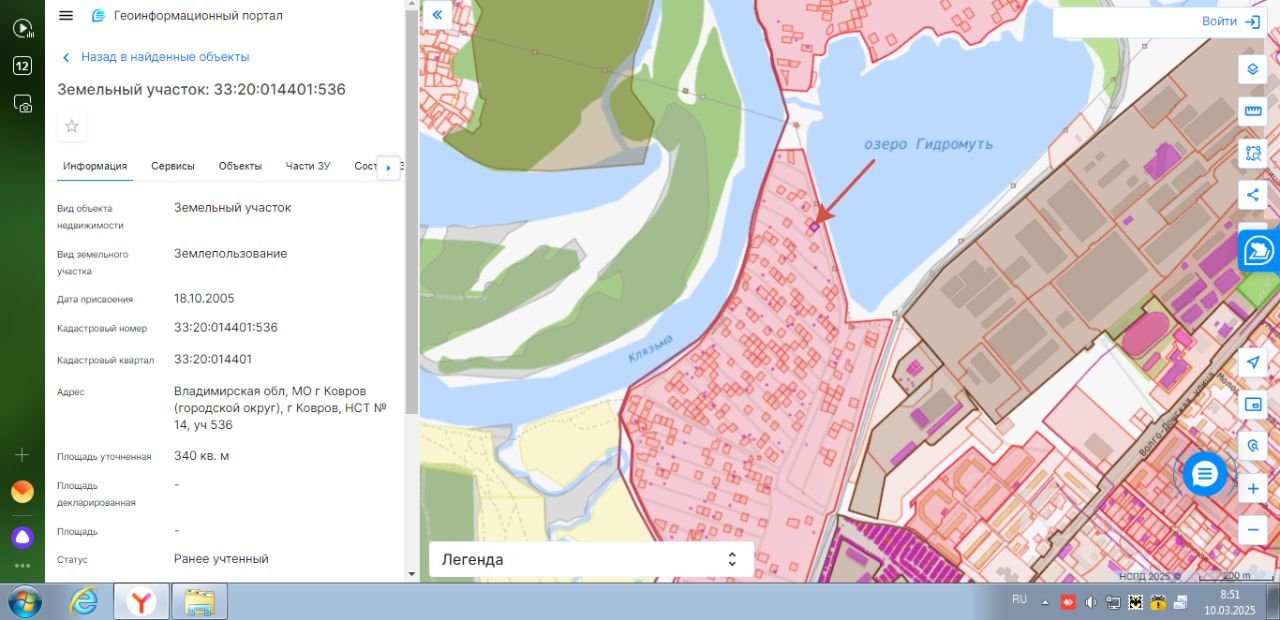Viewport: 1280px width, 620px height.
Task: Click the RU language indicator
Action: tap(1019, 600)
